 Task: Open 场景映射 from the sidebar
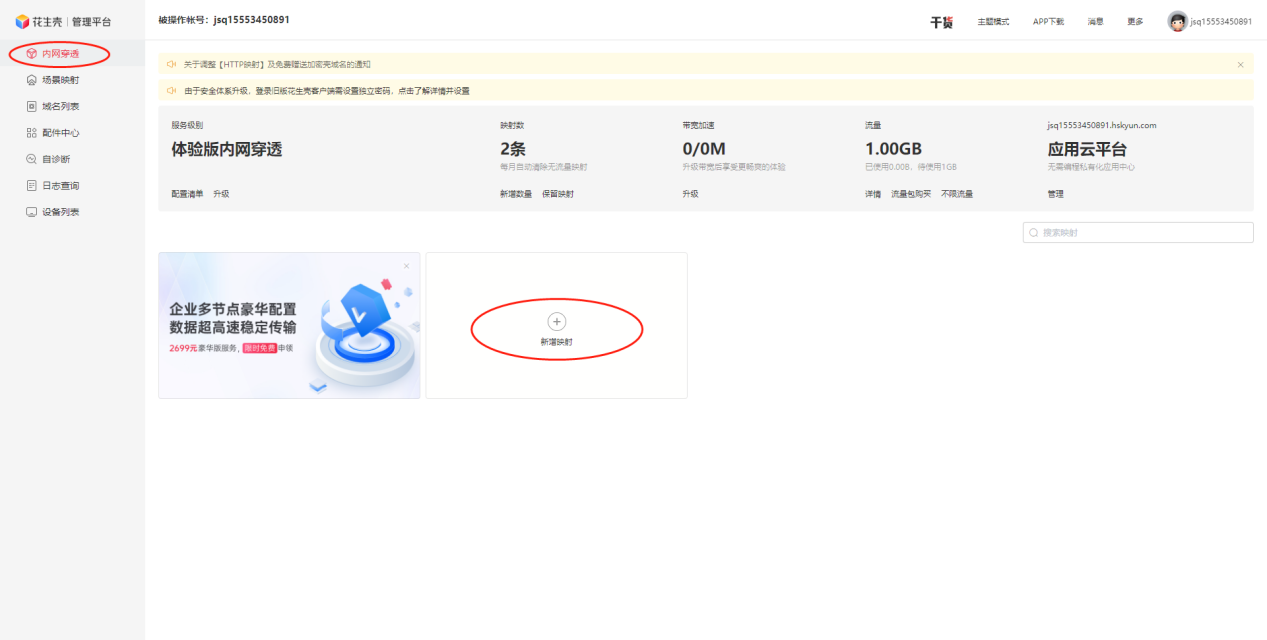tap(60, 80)
